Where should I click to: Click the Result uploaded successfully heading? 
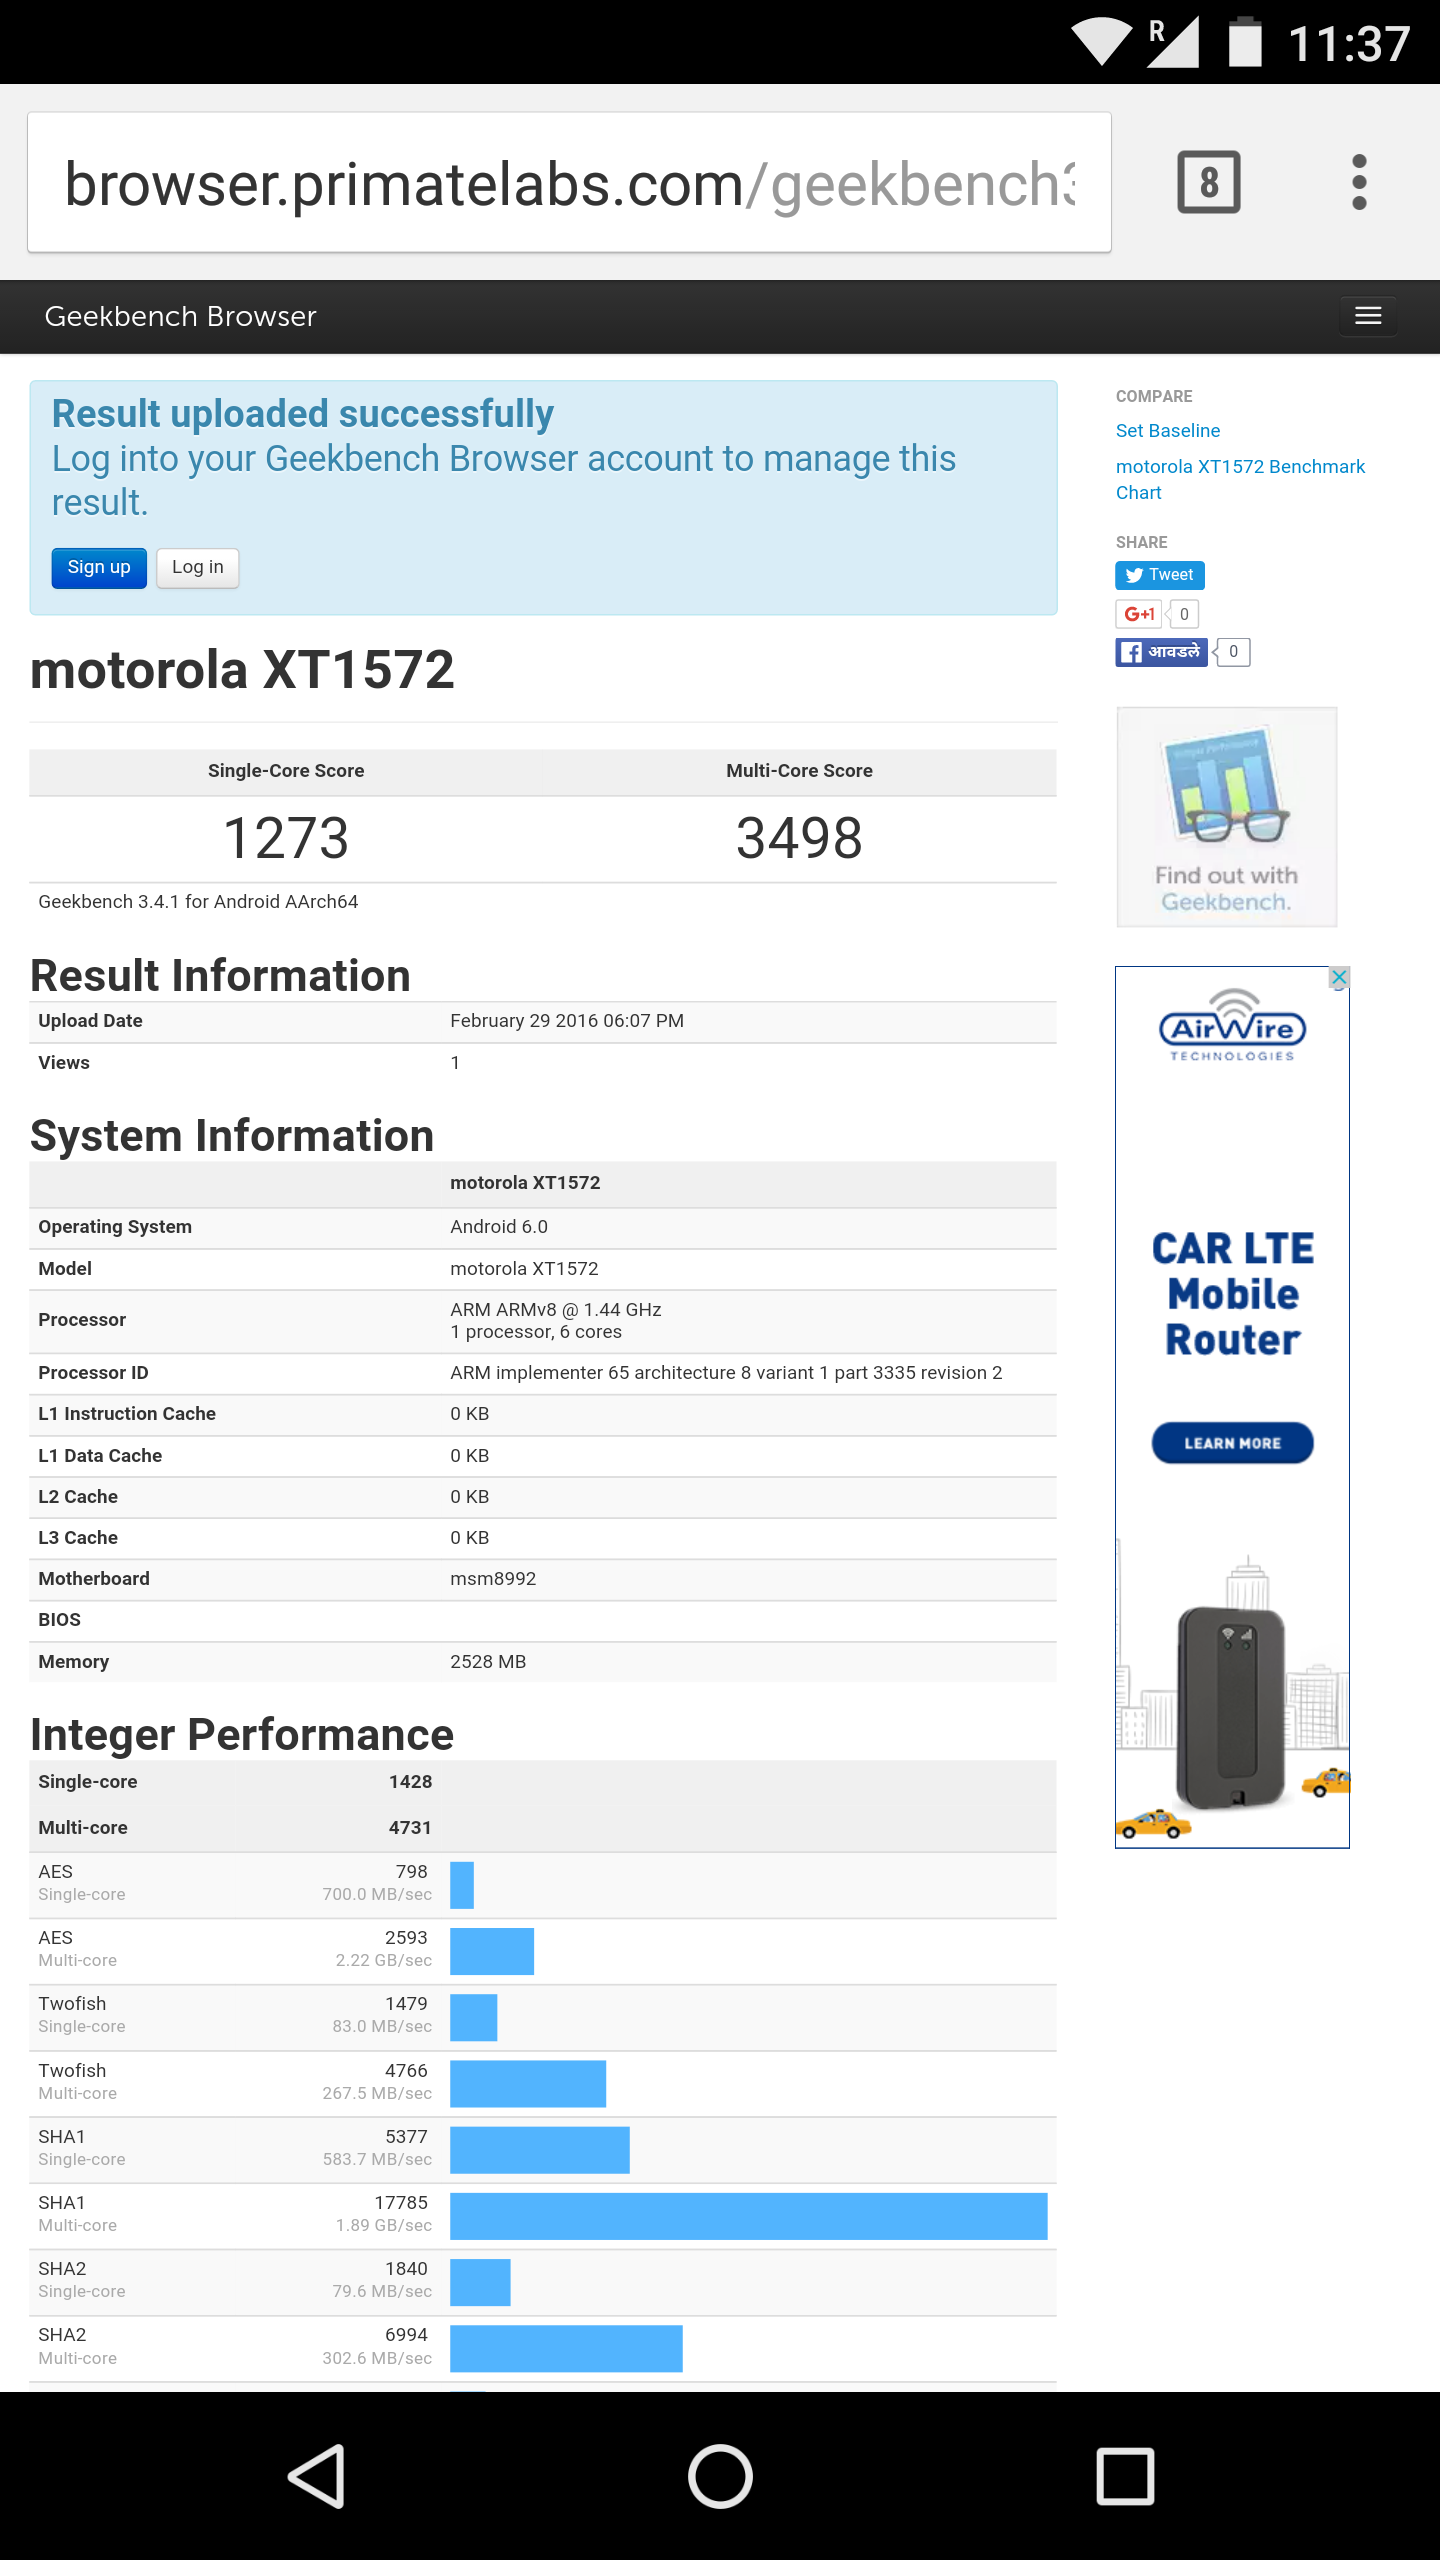(x=303, y=414)
